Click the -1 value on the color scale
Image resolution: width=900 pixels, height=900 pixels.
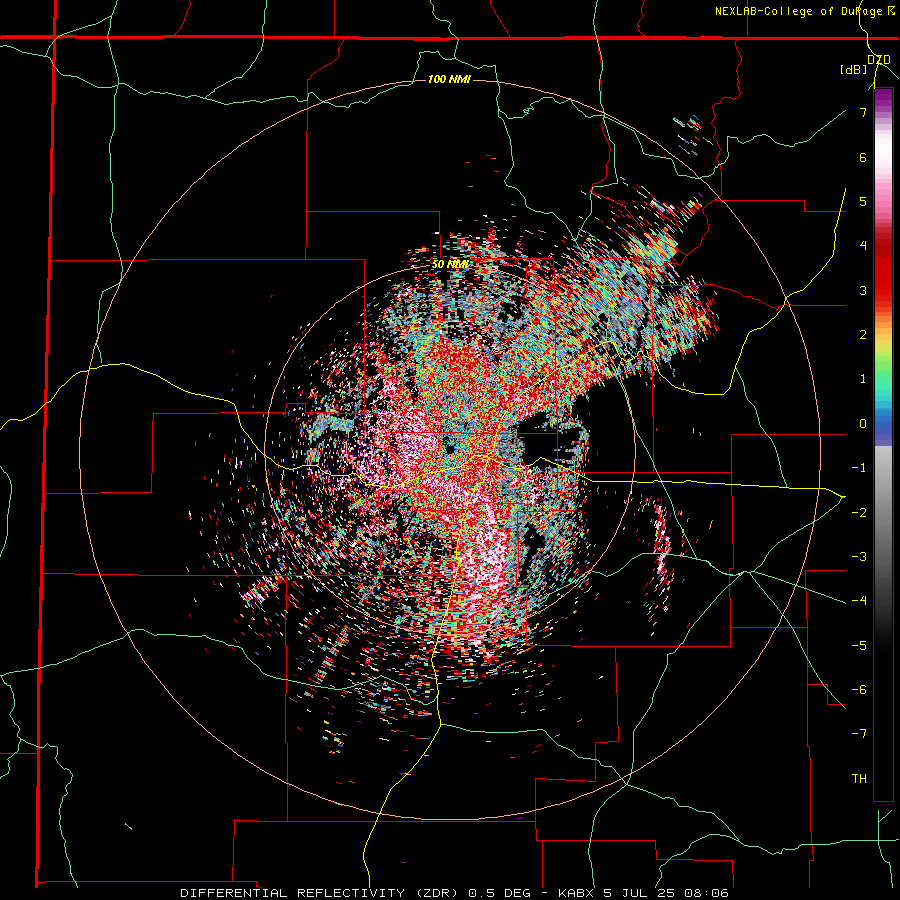pos(859,468)
